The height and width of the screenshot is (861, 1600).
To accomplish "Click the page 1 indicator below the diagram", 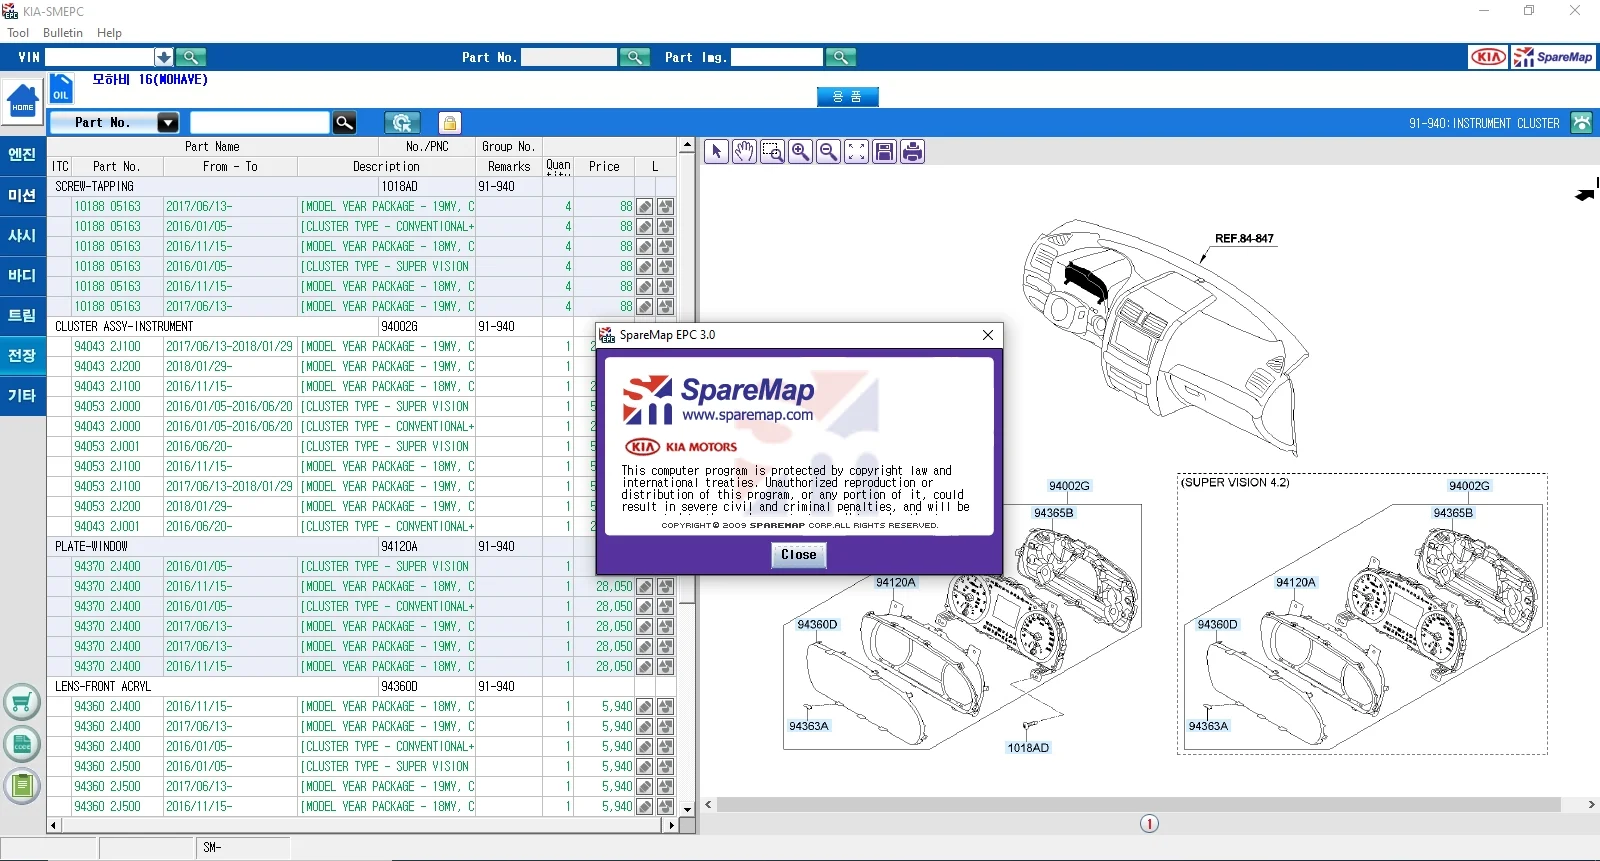I will pyautogui.click(x=1150, y=824).
